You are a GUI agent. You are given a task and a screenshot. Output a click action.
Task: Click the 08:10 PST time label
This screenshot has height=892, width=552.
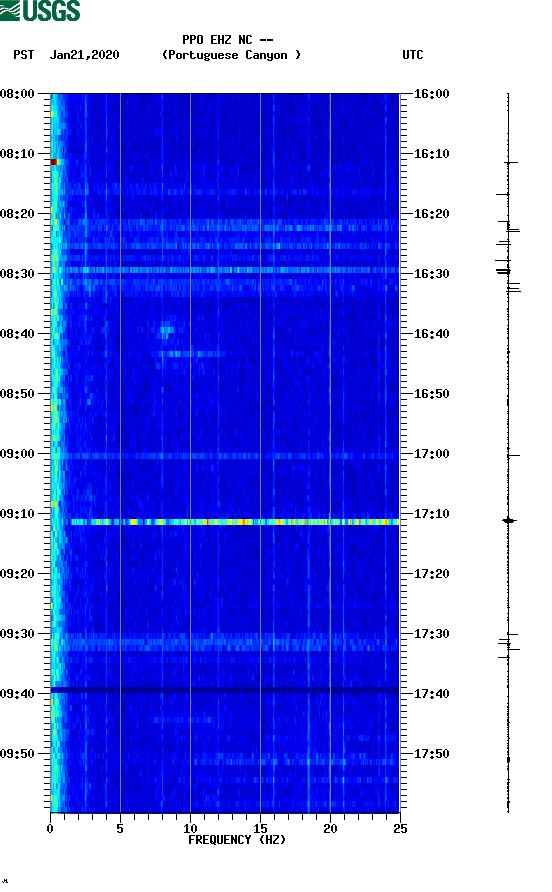tap(18, 154)
